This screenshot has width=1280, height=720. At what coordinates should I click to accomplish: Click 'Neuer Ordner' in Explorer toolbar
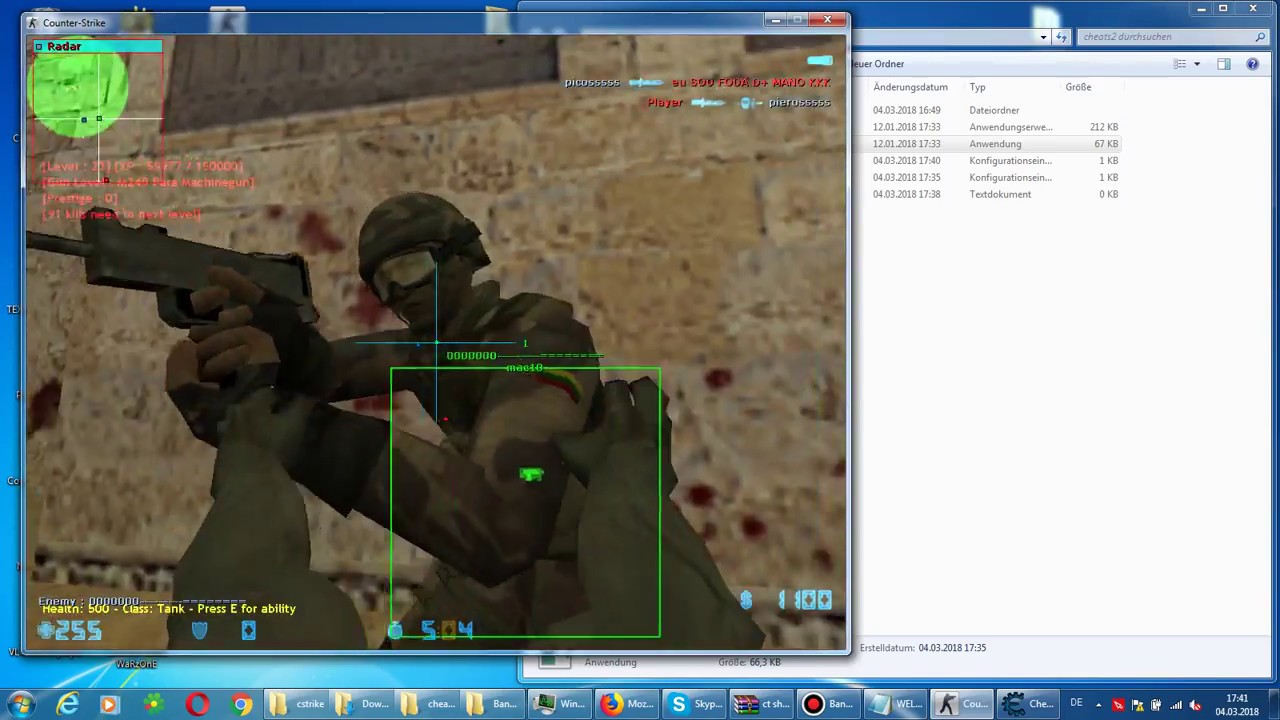[x=877, y=64]
